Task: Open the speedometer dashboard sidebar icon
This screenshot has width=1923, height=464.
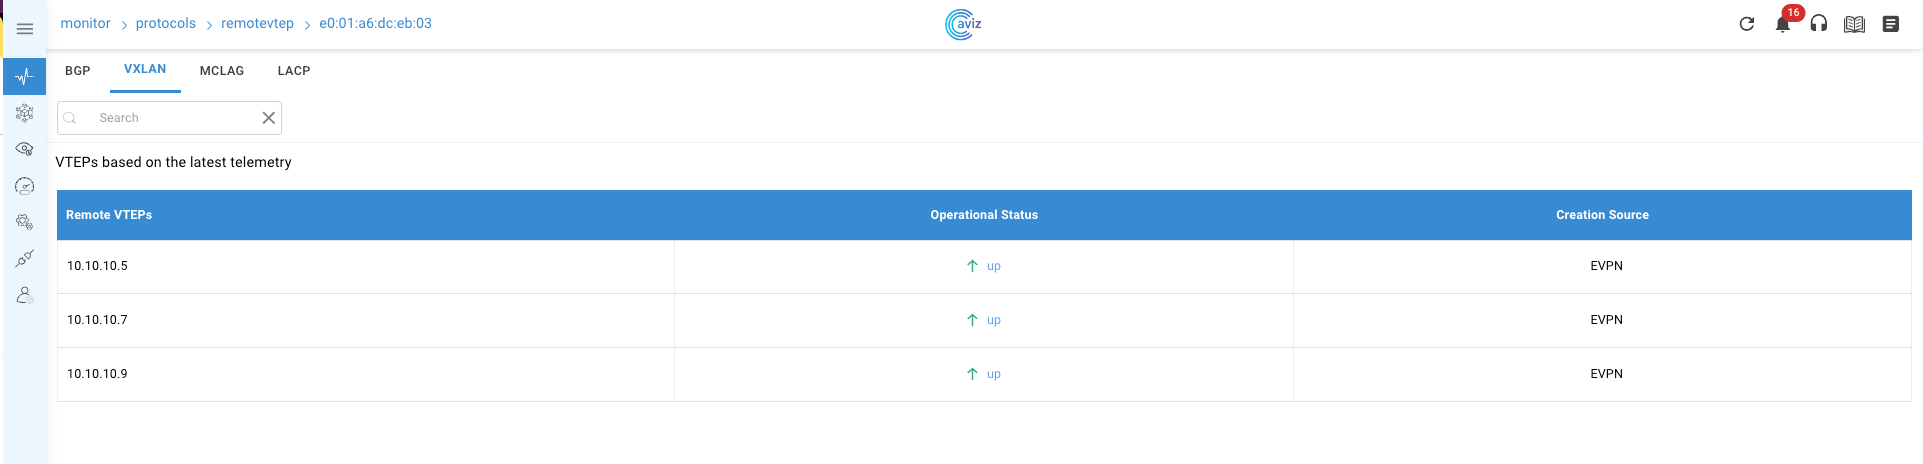Action: pyautogui.click(x=25, y=186)
